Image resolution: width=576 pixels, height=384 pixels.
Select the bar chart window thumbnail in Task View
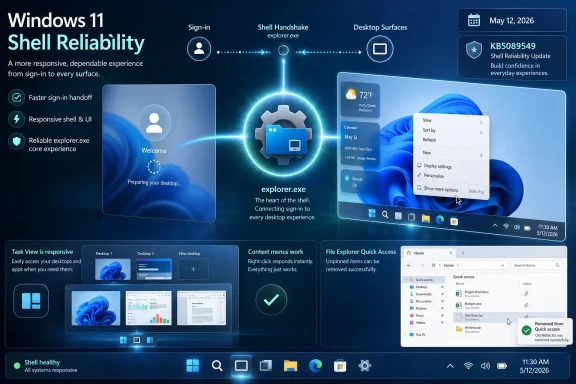point(148,308)
